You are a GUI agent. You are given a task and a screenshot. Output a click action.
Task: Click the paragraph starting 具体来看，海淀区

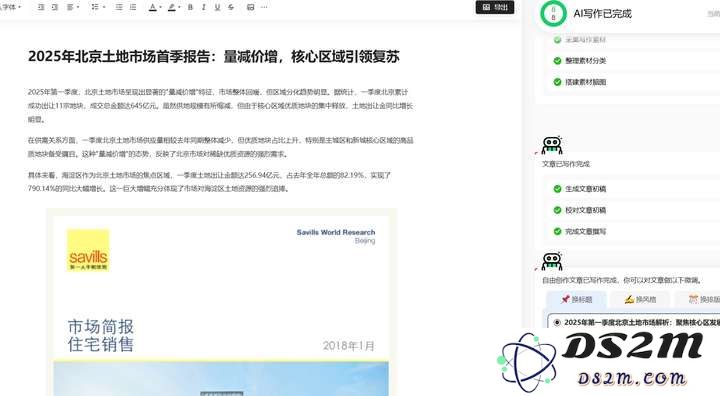tap(209, 182)
